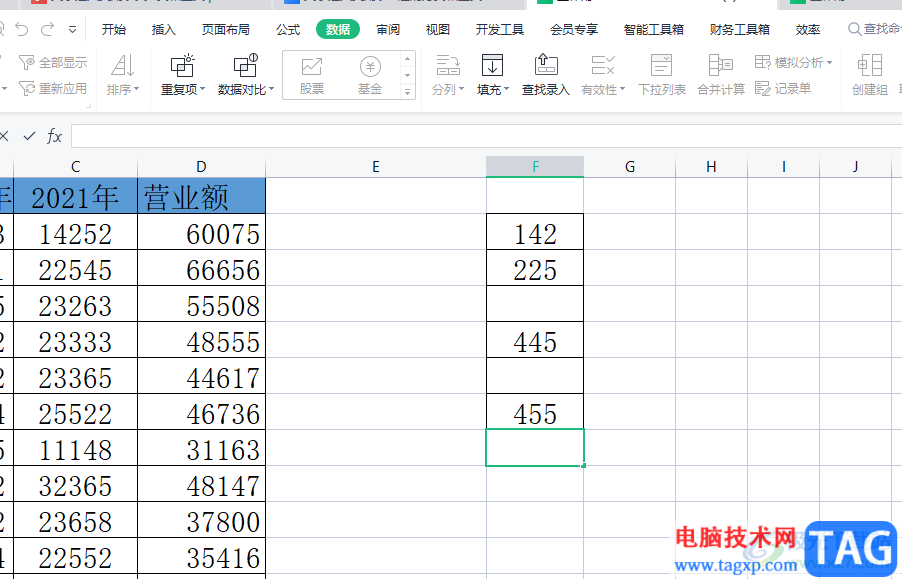Open the 视图 tab
Viewport: 902px width, 579px height.
tap(438, 29)
